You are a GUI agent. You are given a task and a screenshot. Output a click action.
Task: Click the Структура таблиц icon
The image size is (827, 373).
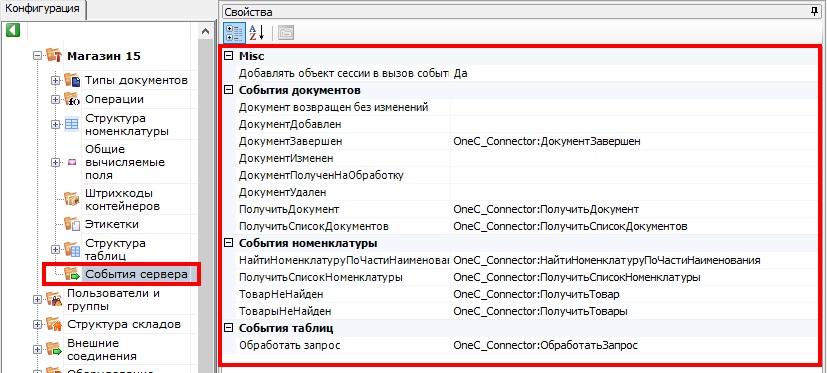pyautogui.click(x=72, y=250)
